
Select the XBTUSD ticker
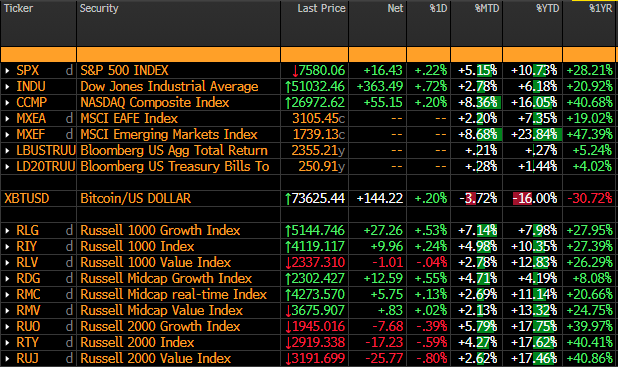click(26, 199)
